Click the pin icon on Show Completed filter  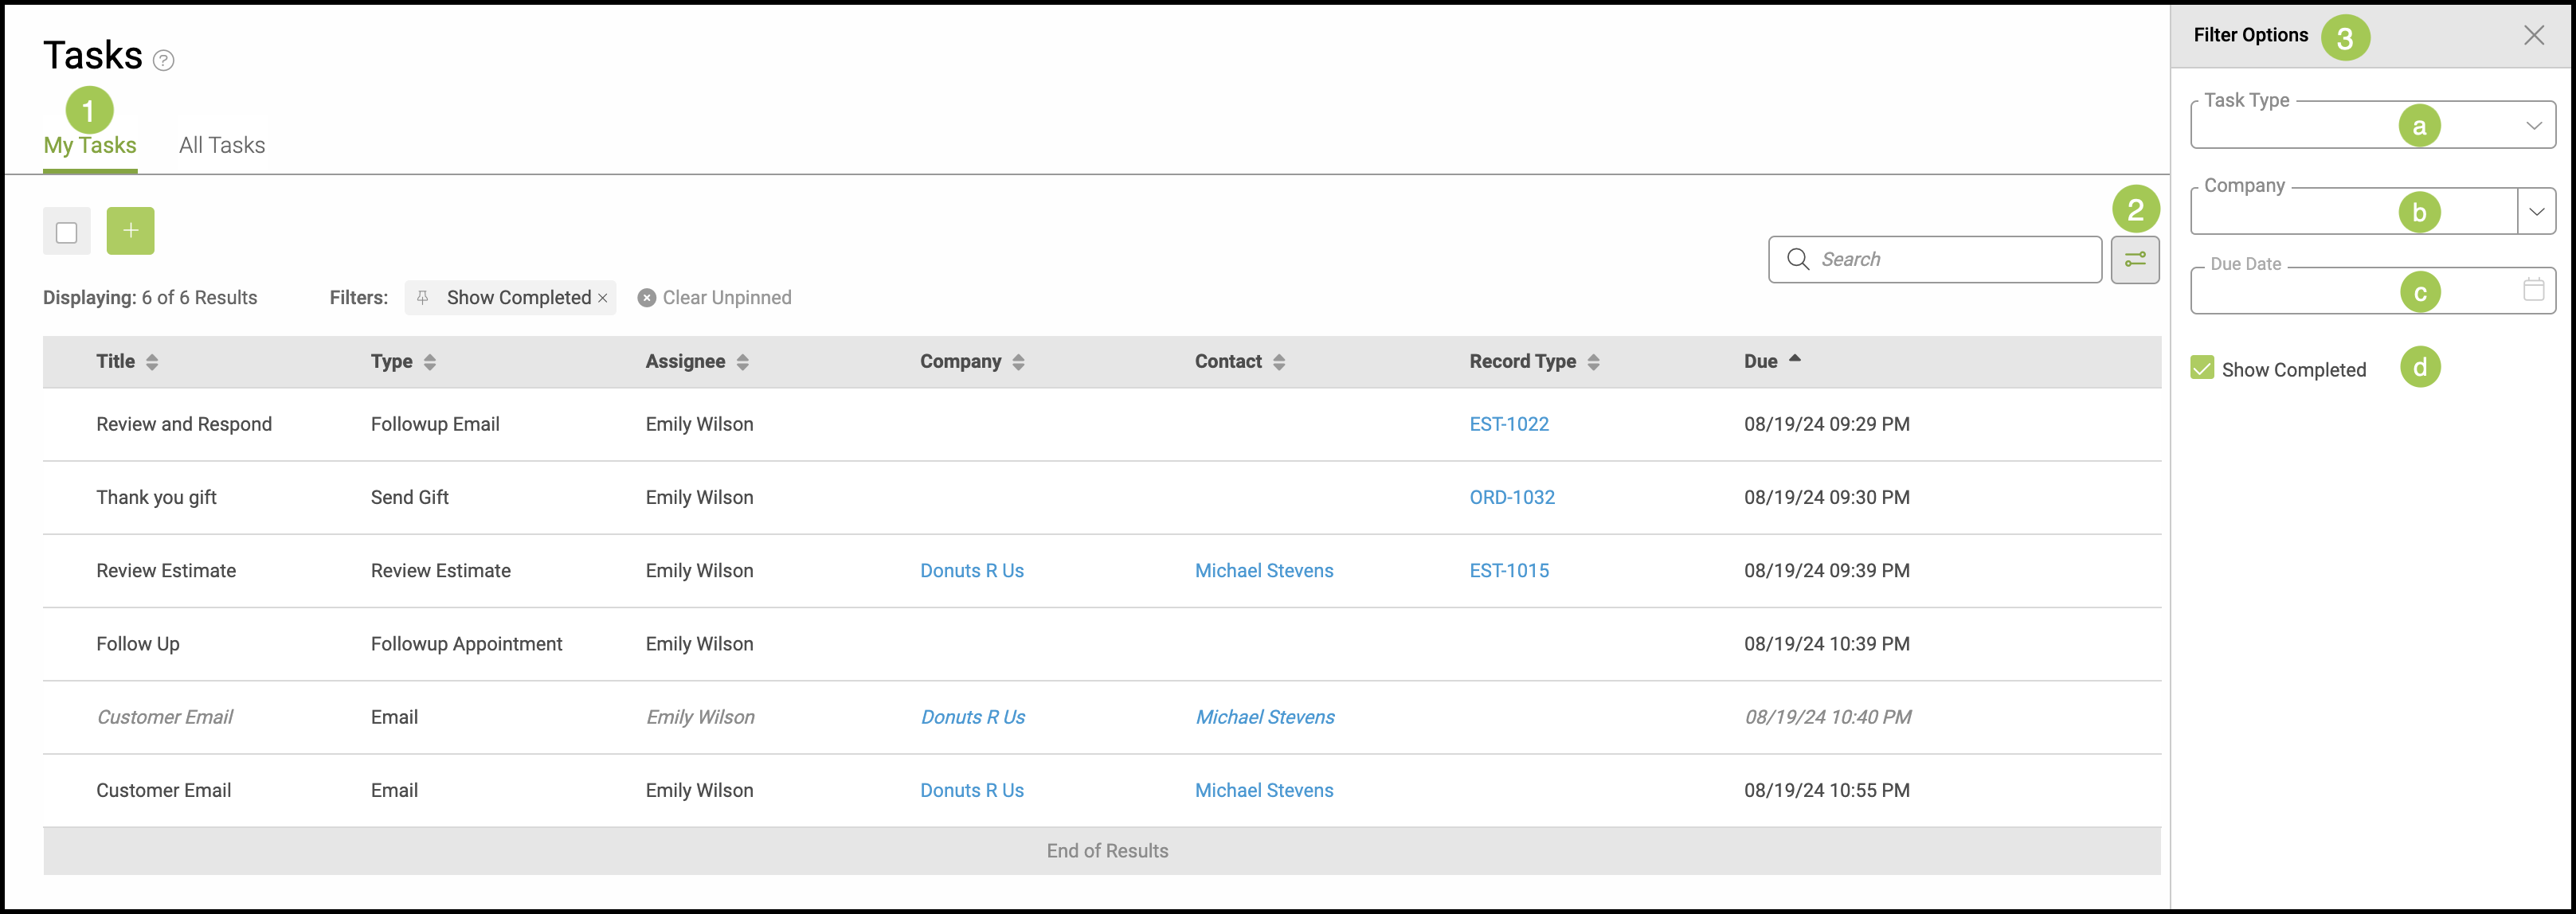pos(423,298)
